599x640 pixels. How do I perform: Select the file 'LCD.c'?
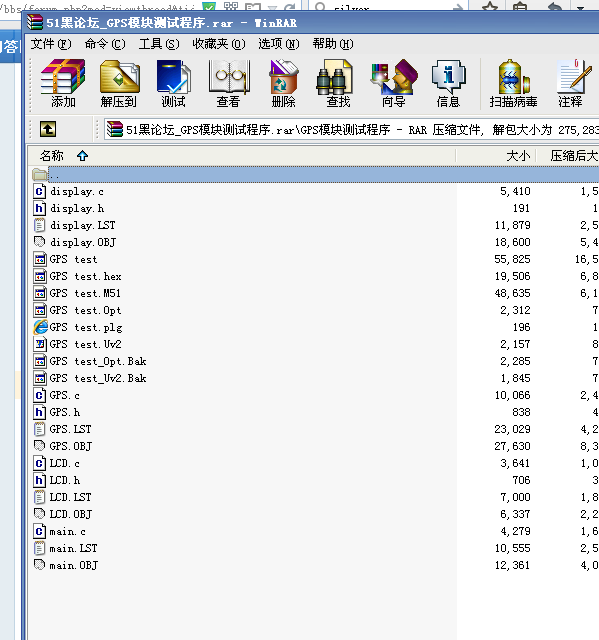pos(64,464)
